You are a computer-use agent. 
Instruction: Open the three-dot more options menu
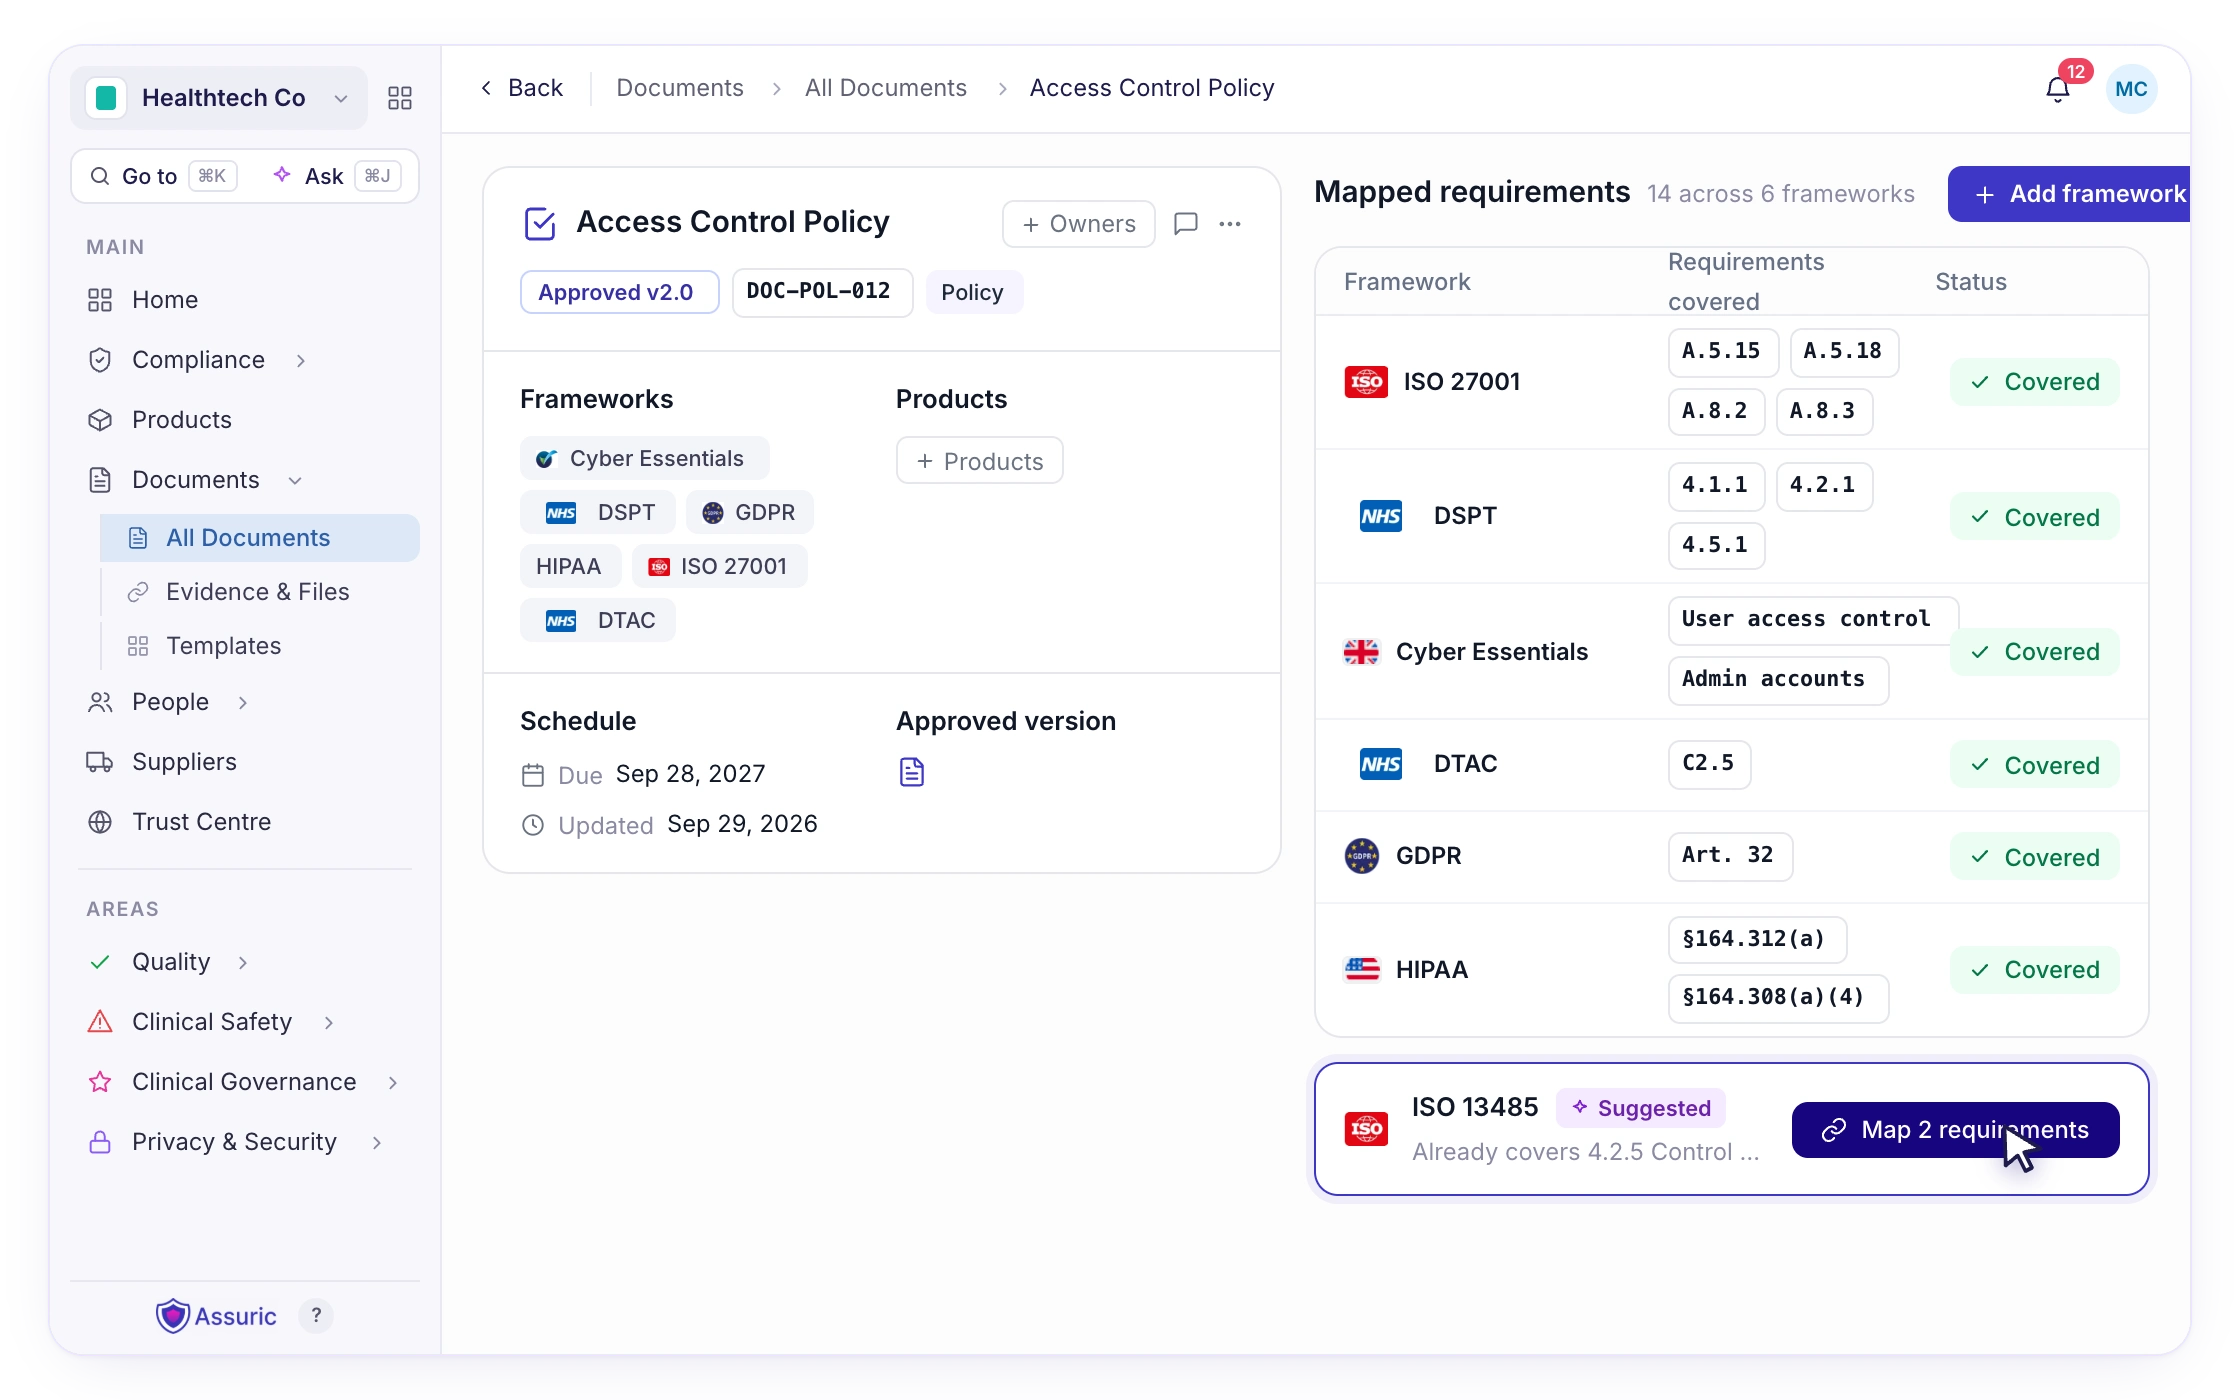pyautogui.click(x=1230, y=223)
